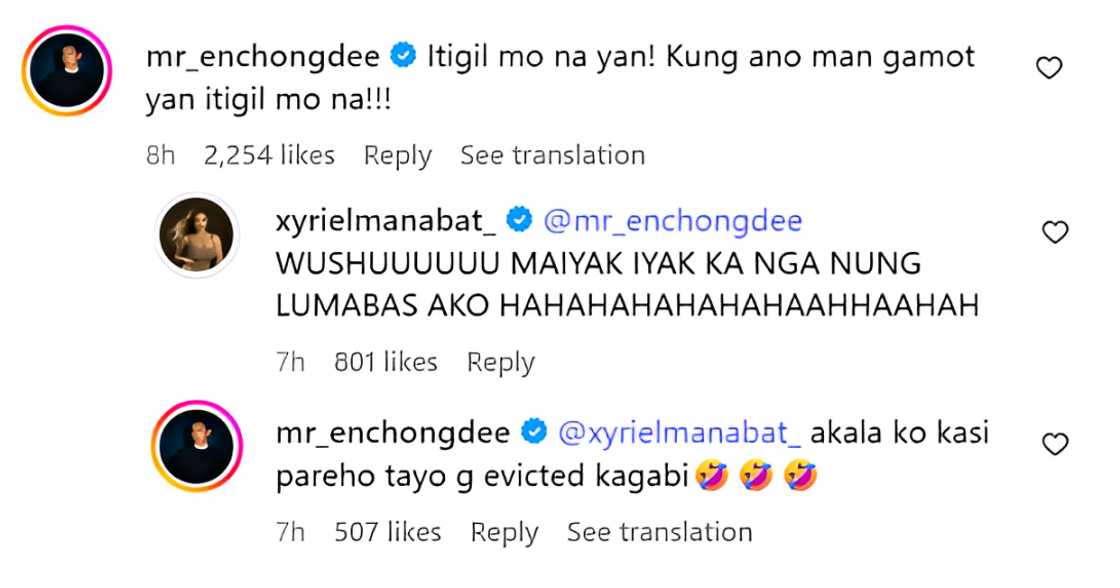Tap the heart icon on mr_enchongdee's first comment
Screen dimensions: 1120x588
pyautogui.click(x=1048, y=67)
